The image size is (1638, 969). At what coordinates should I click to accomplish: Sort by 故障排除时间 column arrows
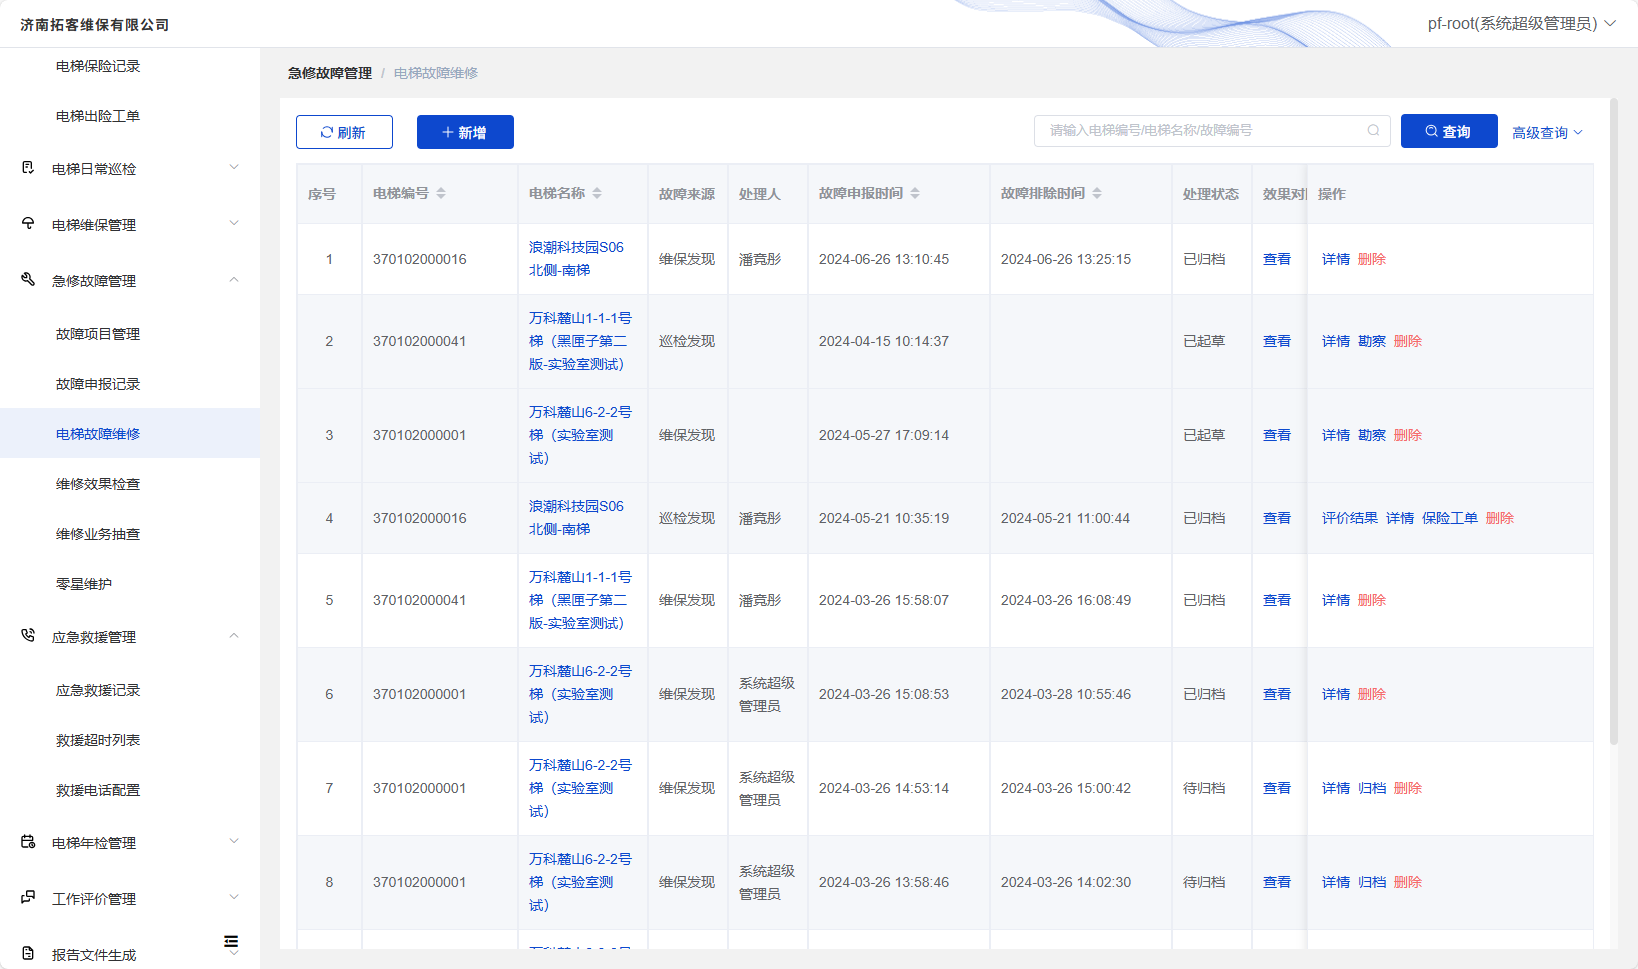[x=1097, y=193]
